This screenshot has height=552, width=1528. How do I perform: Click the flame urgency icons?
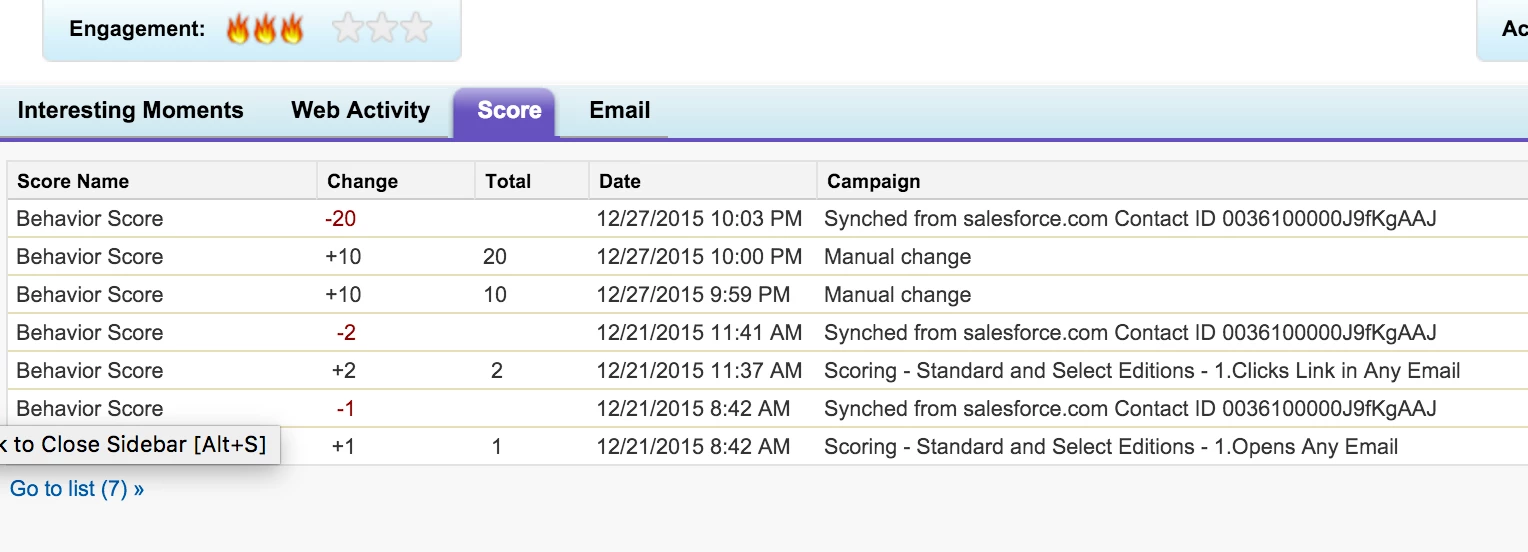pos(265,29)
